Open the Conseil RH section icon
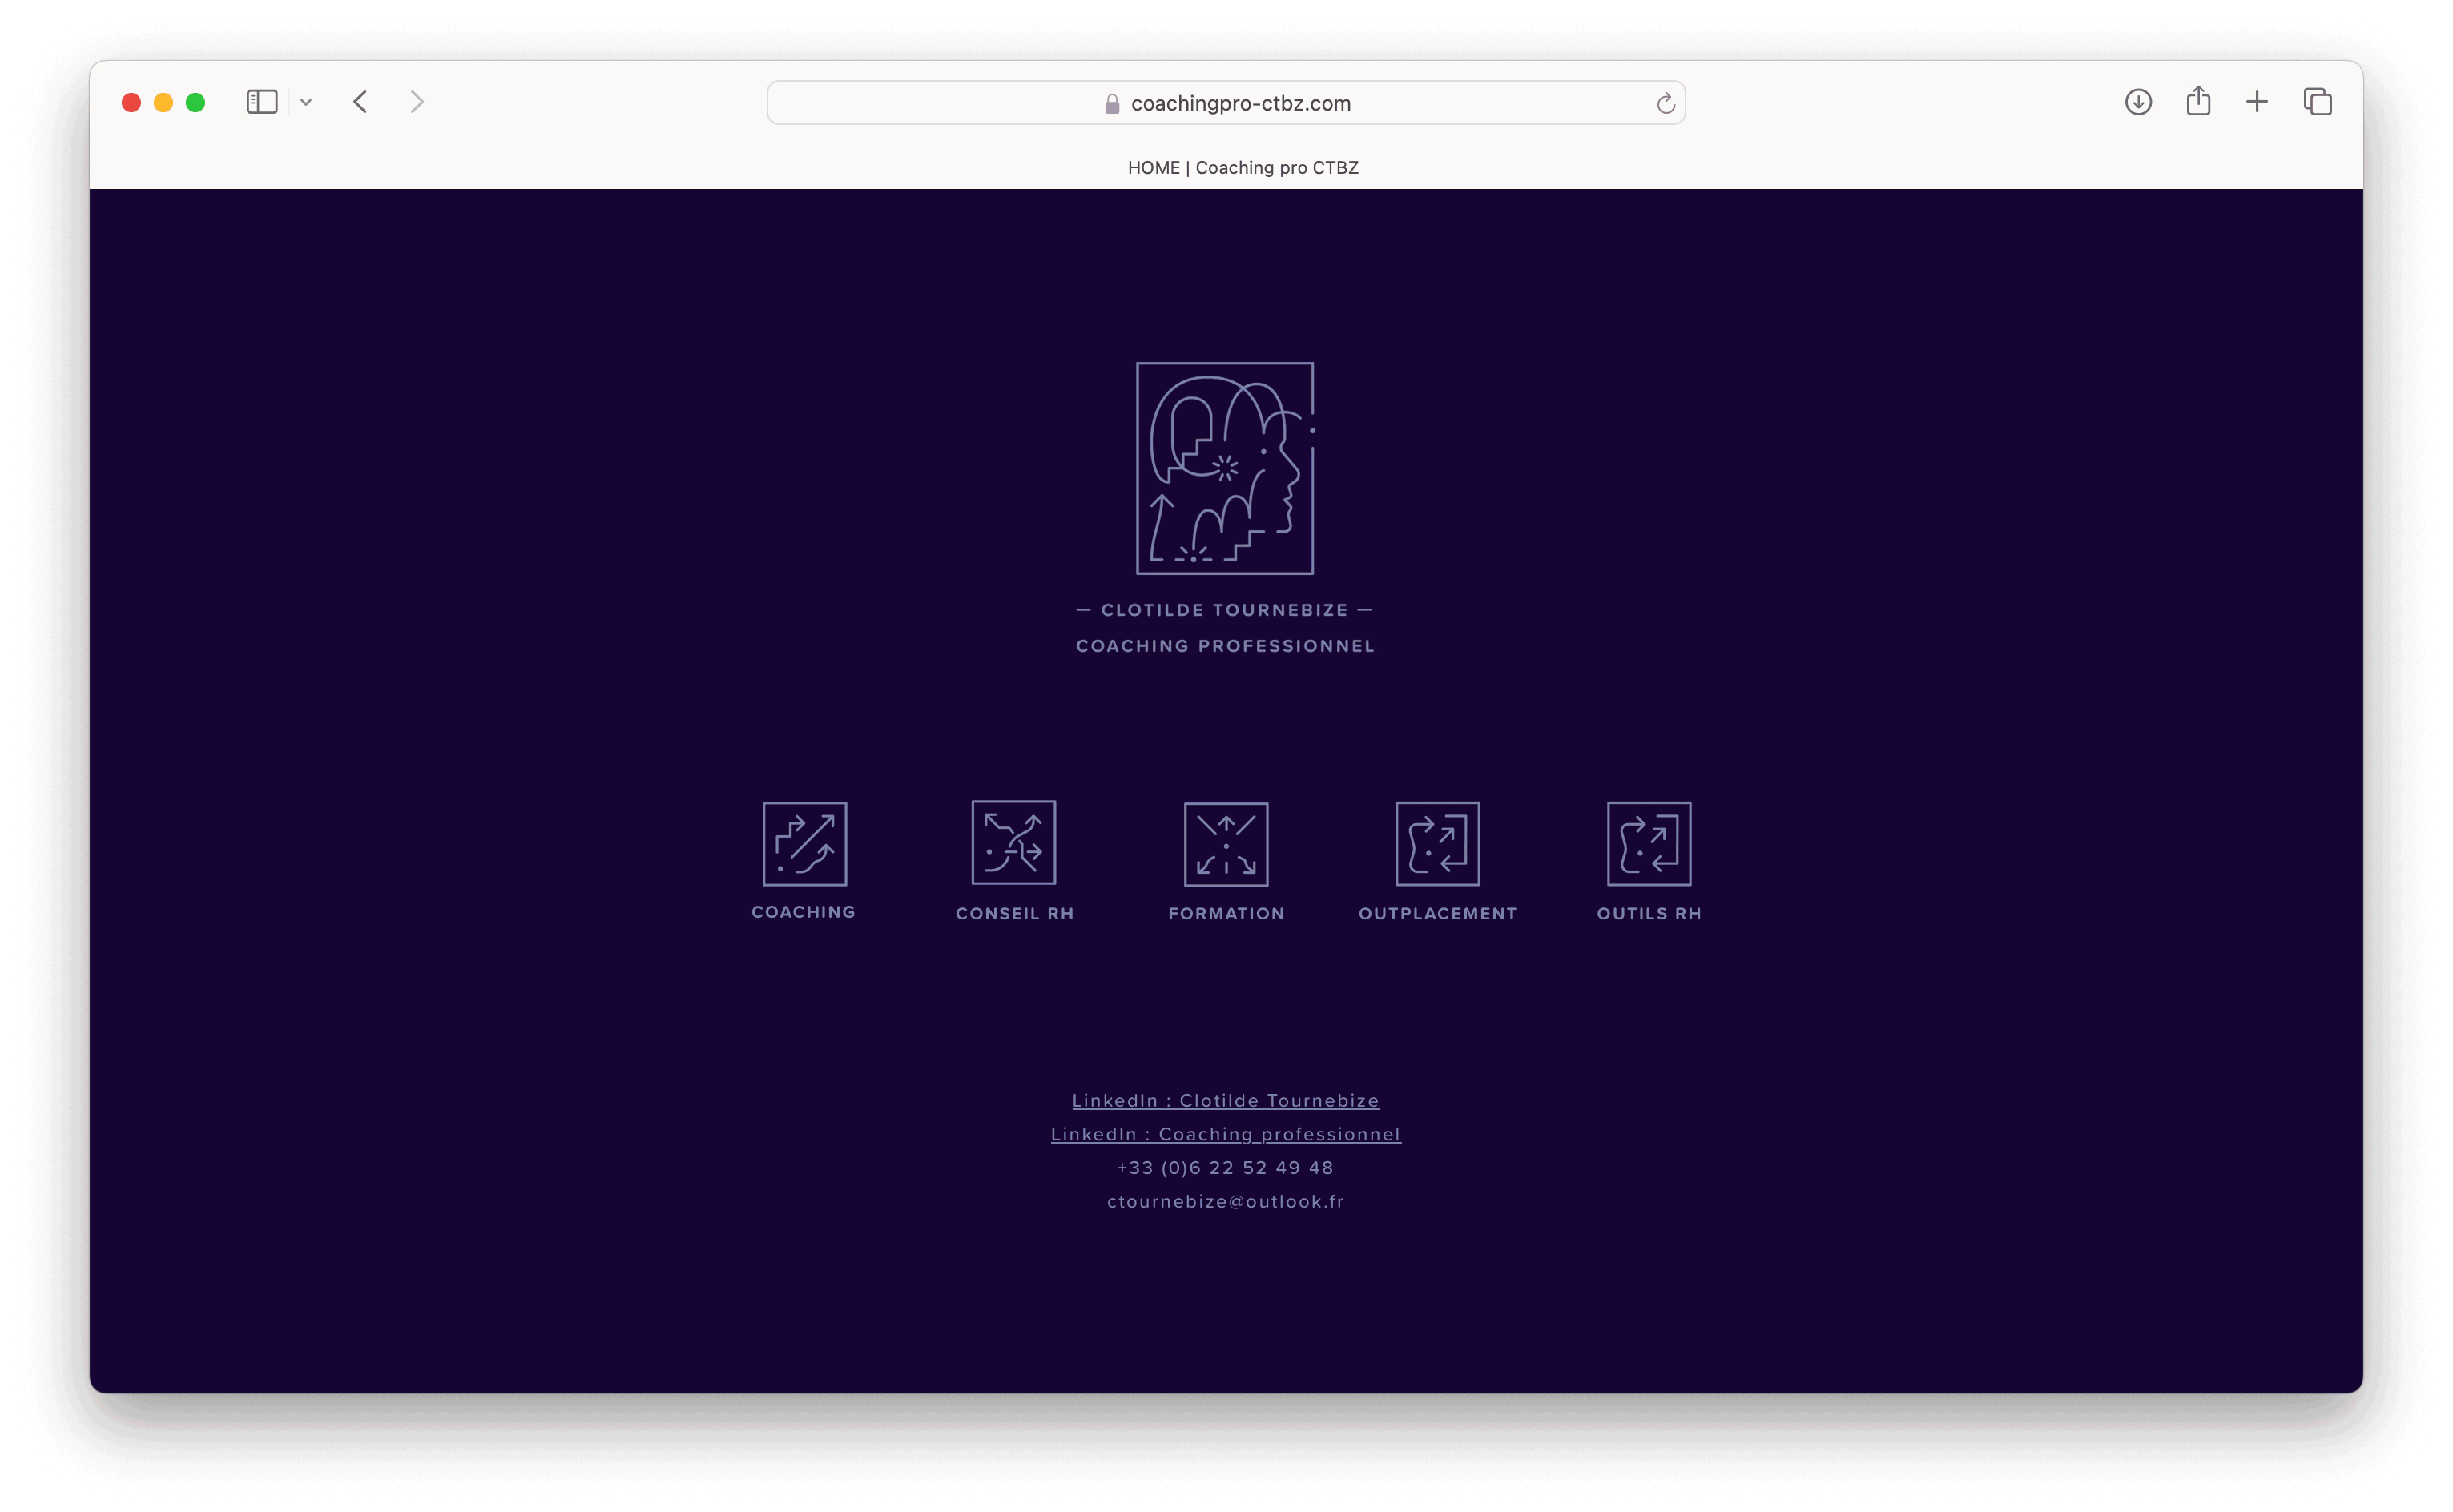The image size is (2453, 1512). pyautogui.click(x=1013, y=842)
